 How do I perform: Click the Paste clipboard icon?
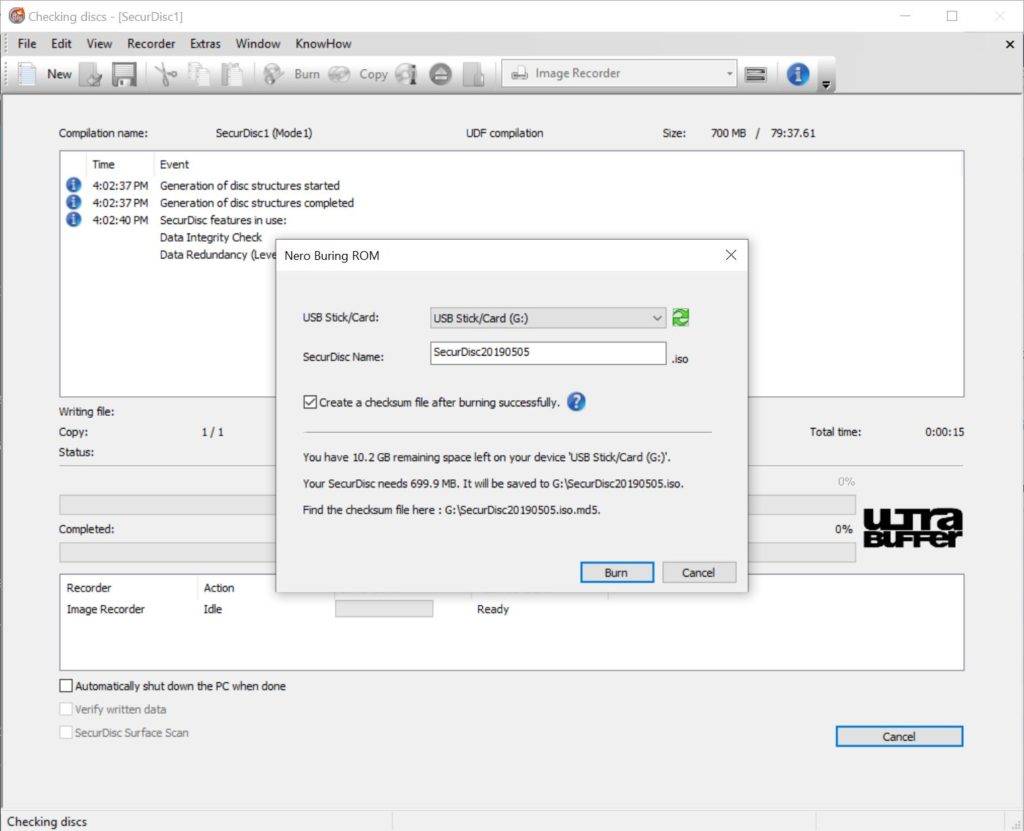[x=232, y=74]
